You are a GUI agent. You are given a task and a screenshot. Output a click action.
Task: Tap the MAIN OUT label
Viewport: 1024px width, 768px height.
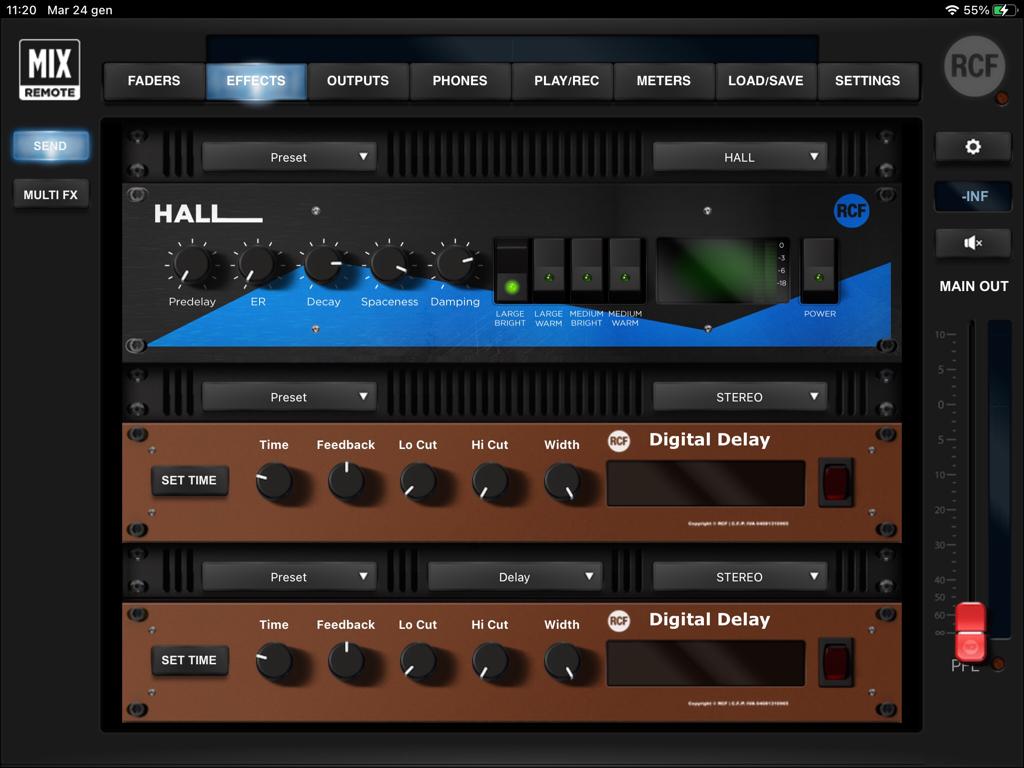click(974, 286)
